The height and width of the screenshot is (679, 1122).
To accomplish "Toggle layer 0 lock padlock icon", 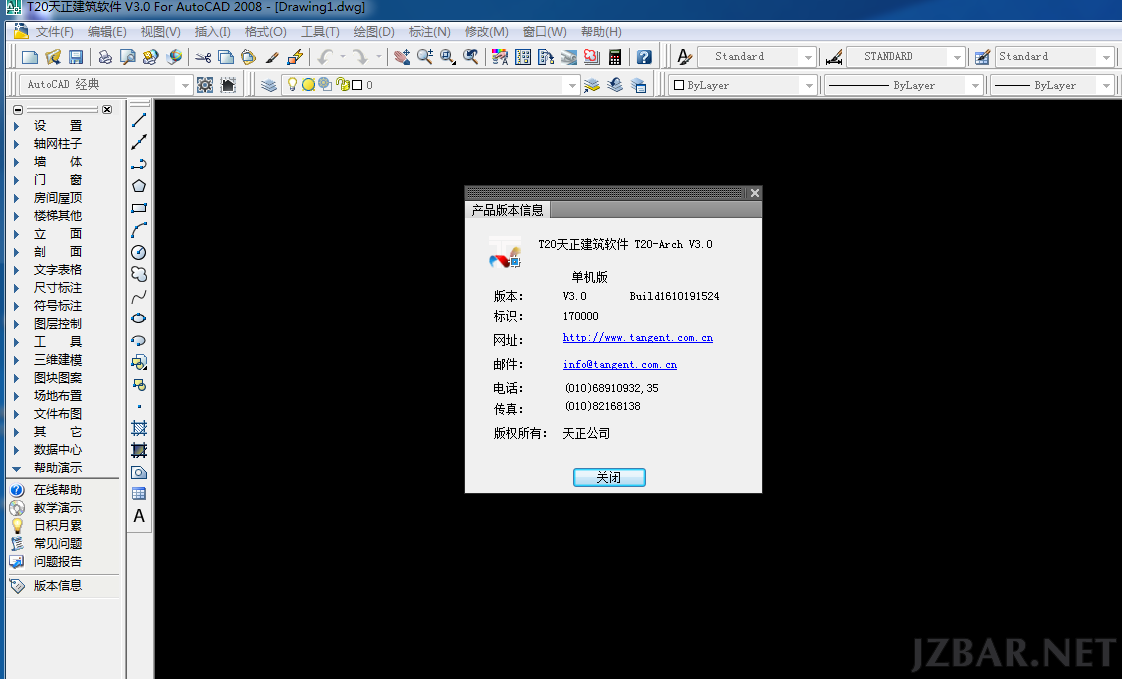I will [342, 84].
